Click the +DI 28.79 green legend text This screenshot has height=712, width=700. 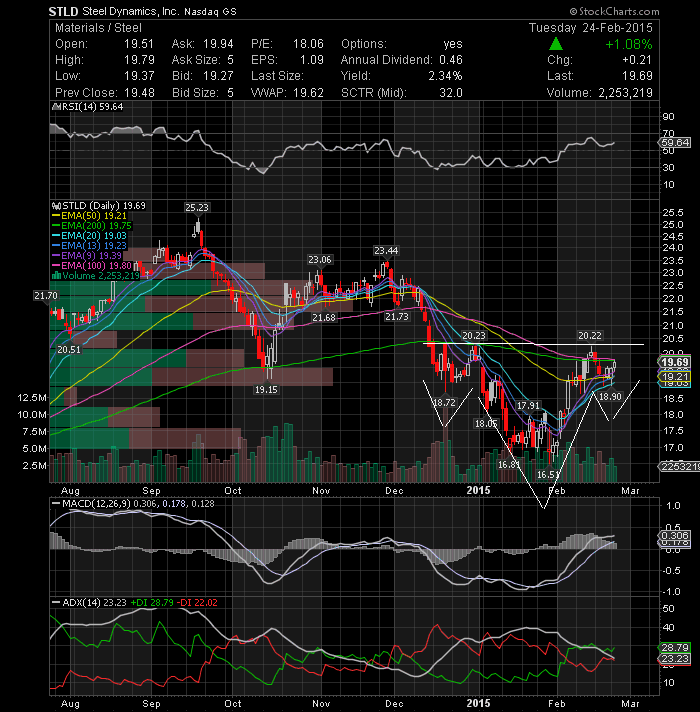click(152, 603)
